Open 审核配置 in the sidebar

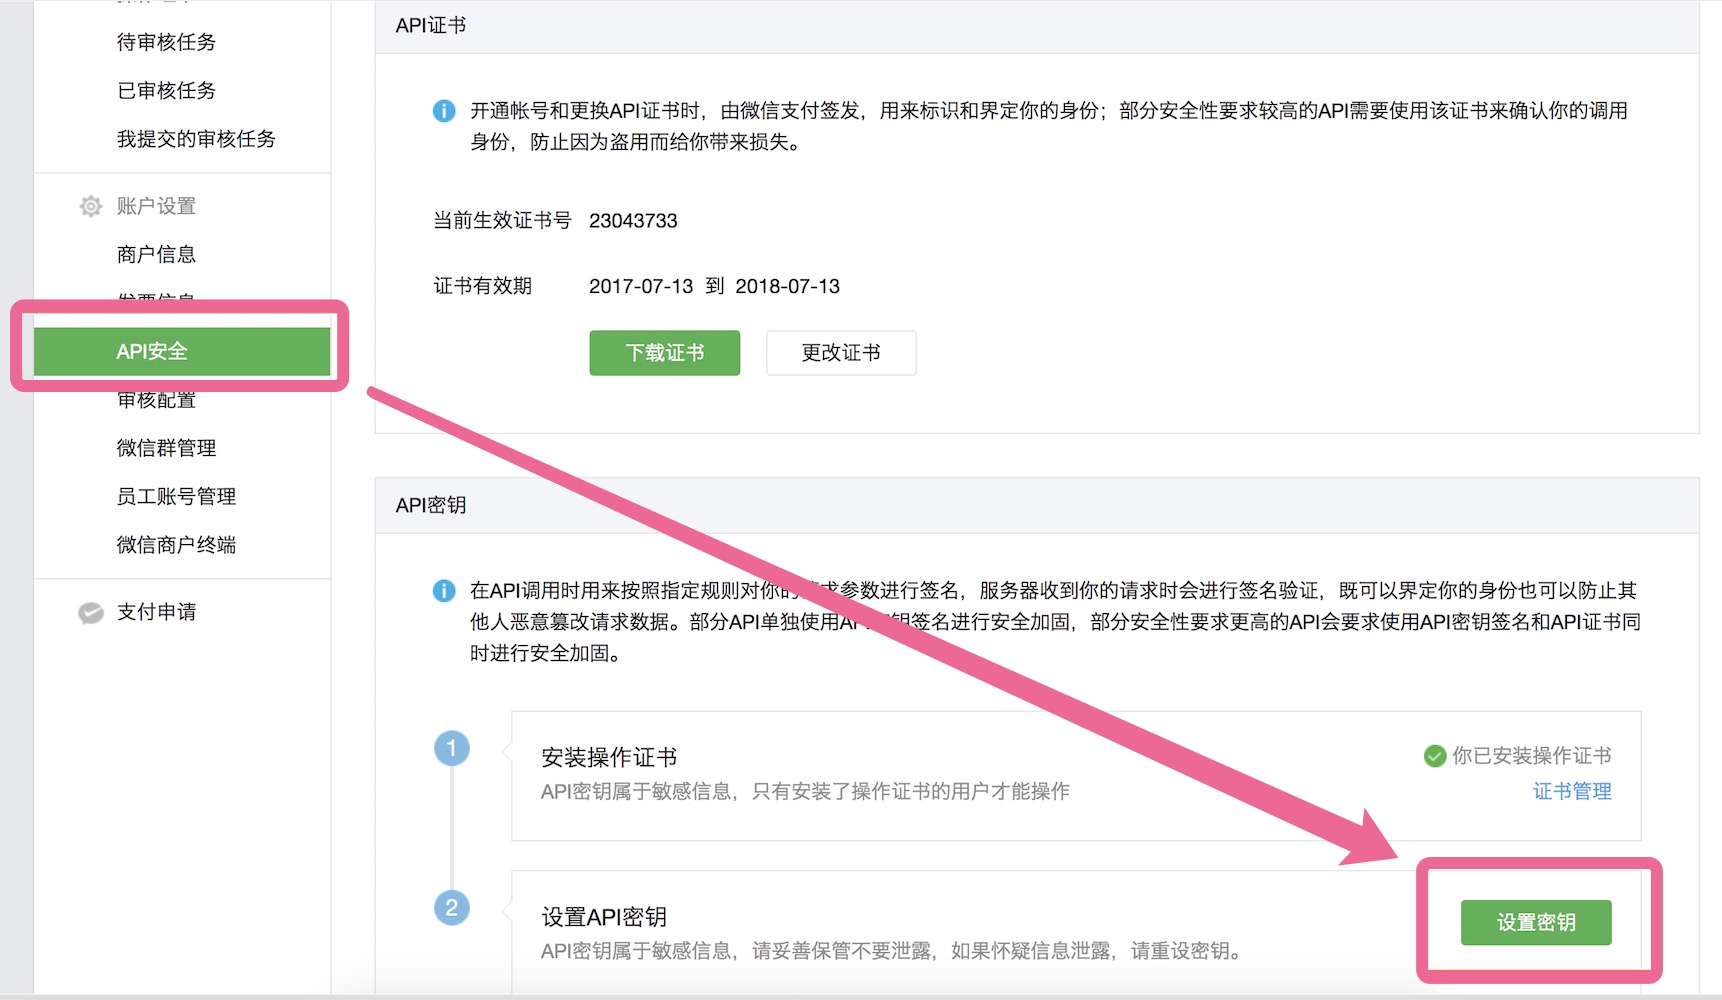pyautogui.click(x=156, y=401)
